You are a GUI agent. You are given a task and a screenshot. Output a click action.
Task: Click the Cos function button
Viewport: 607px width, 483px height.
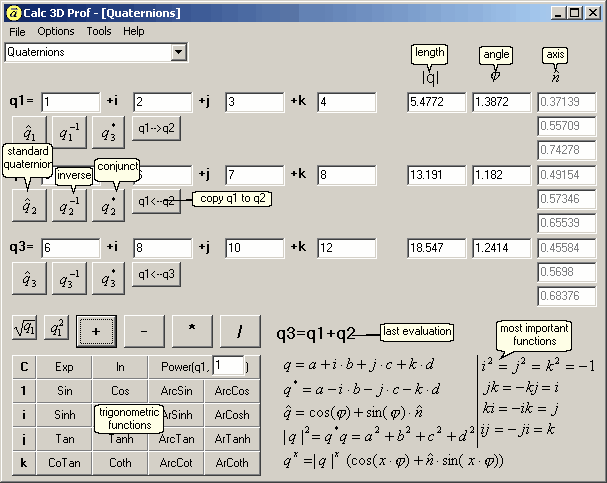pyautogui.click(x=120, y=391)
